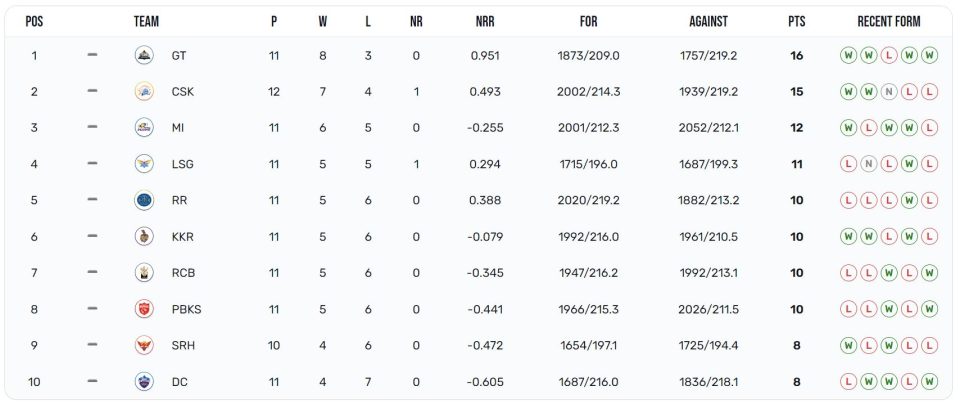This screenshot has height=404, width=960.
Task: Click the RECENT FORM column header
Action: 888,21
